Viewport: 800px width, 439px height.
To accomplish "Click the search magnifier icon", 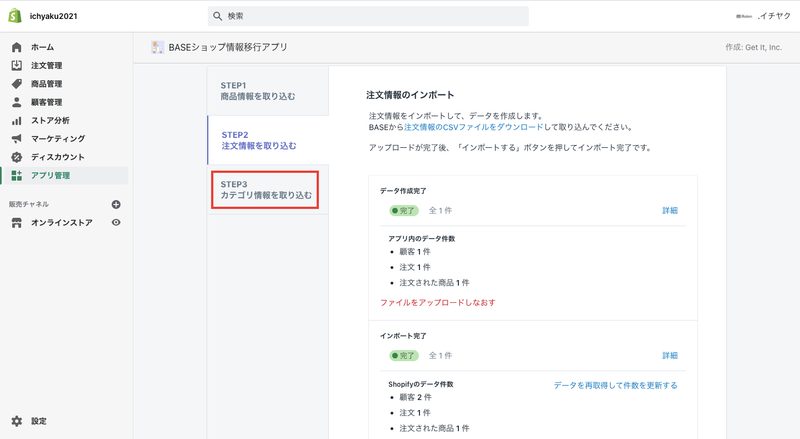I will [217, 16].
